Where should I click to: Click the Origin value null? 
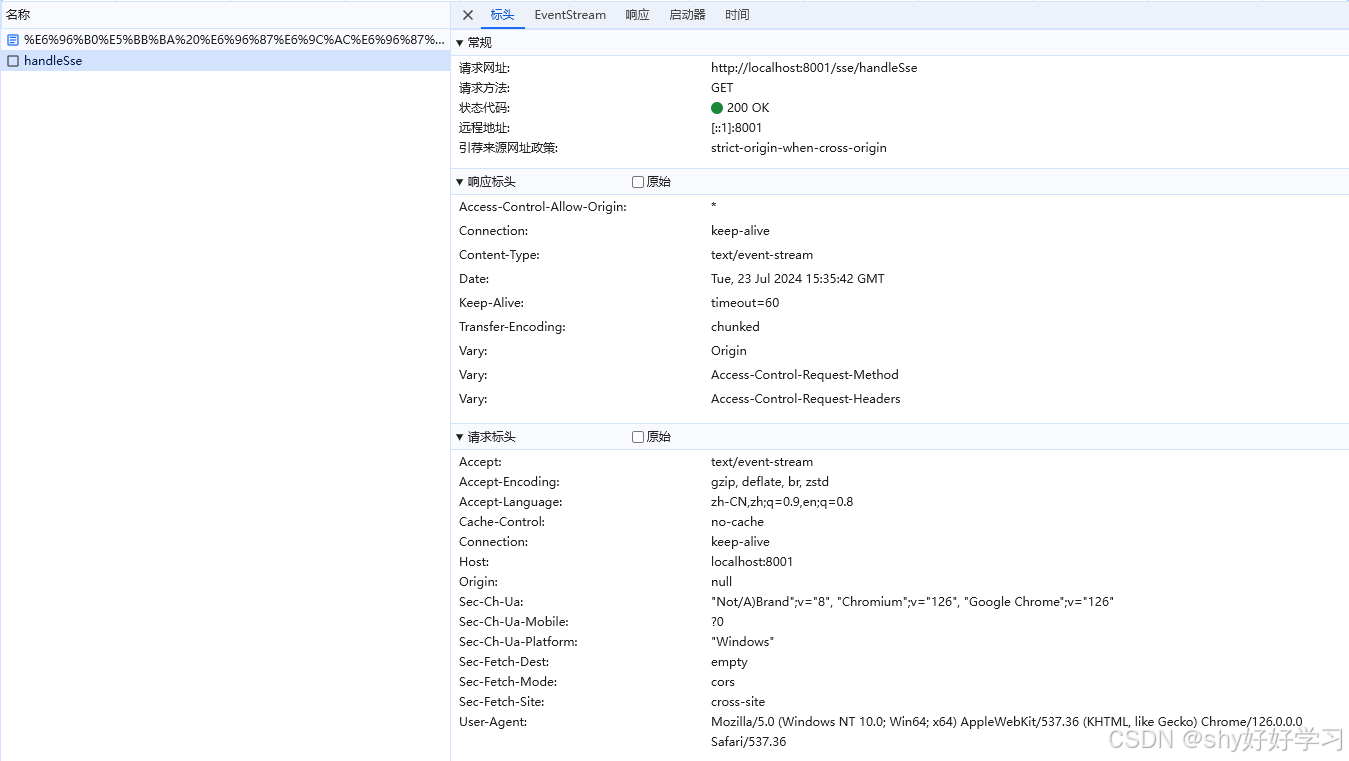point(721,582)
